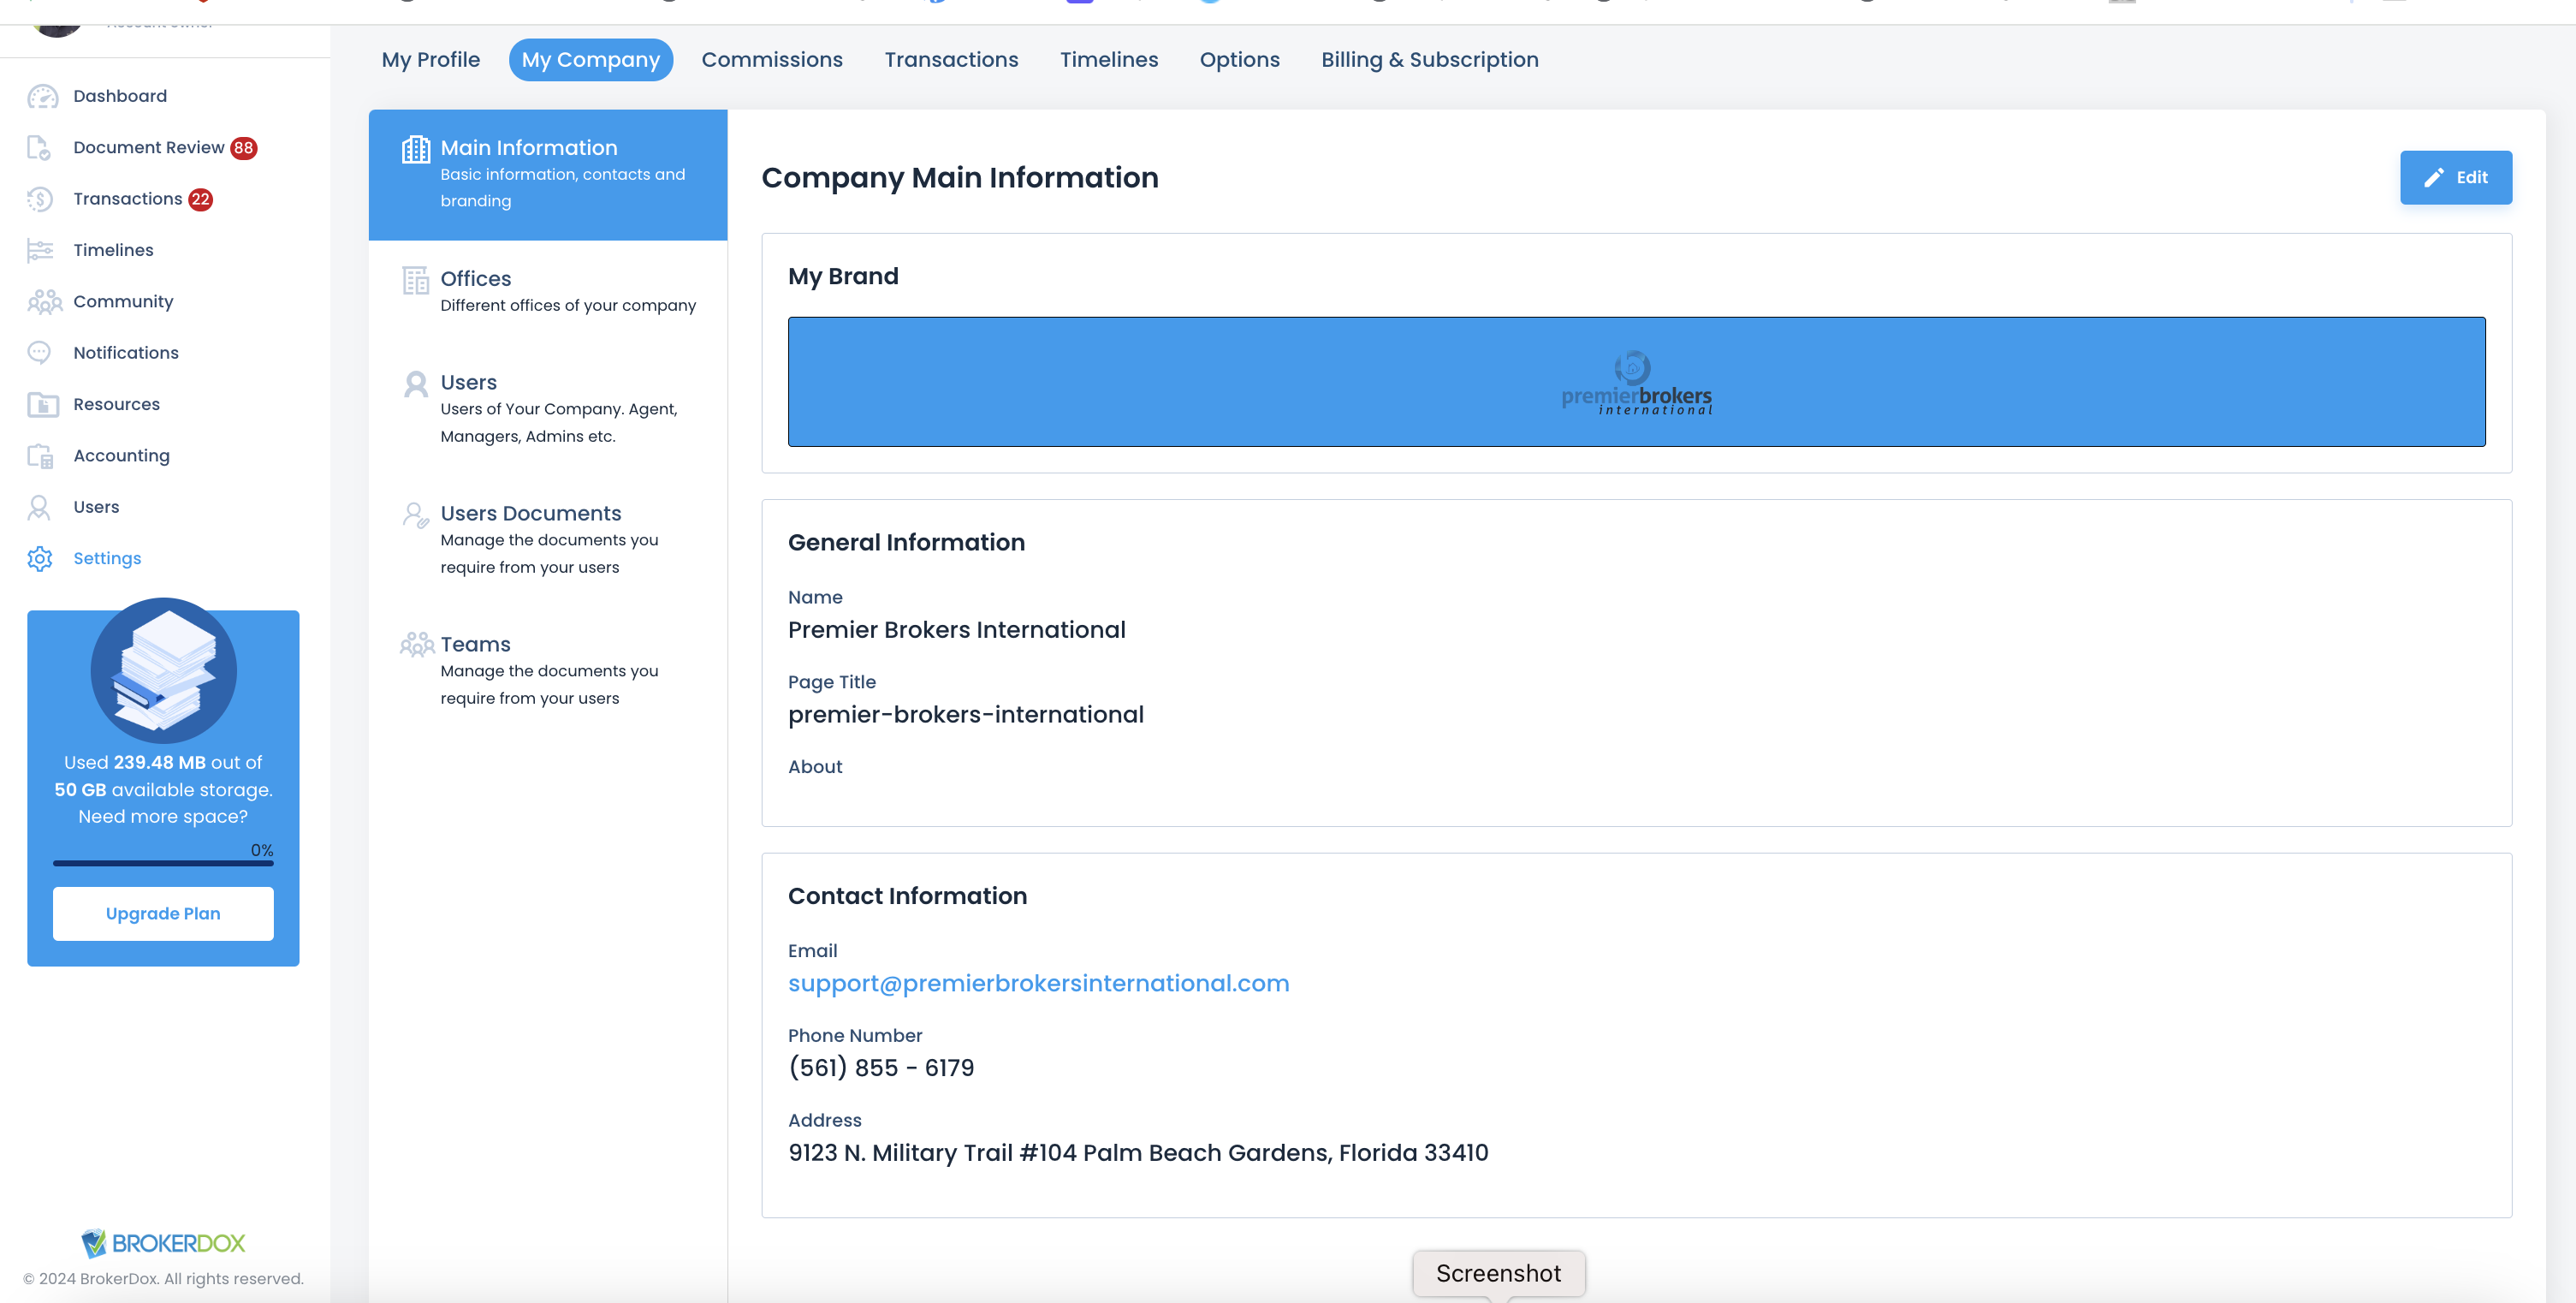Open the Commissions tab

(x=772, y=60)
